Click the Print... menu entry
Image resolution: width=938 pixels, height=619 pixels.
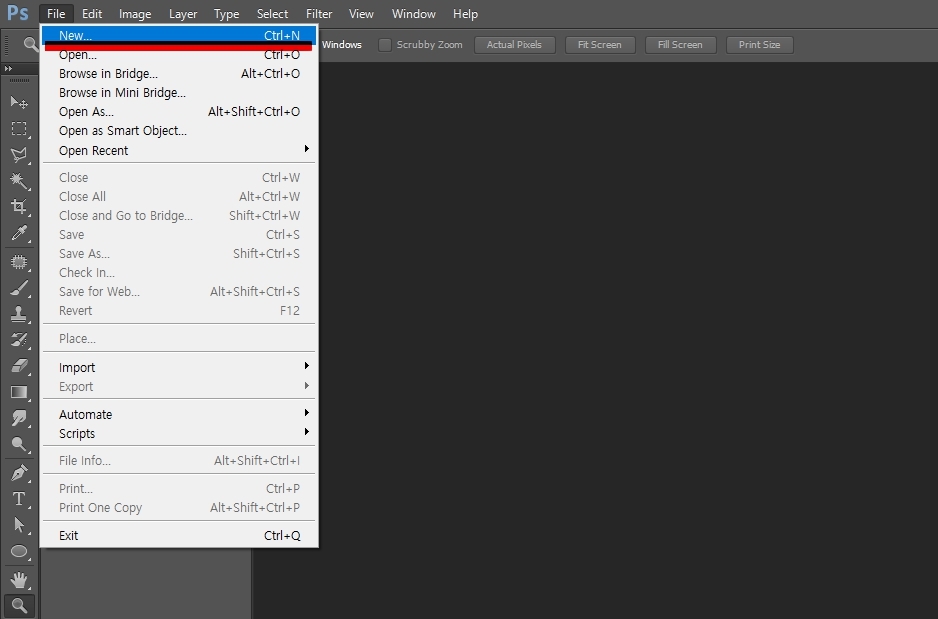179,489
